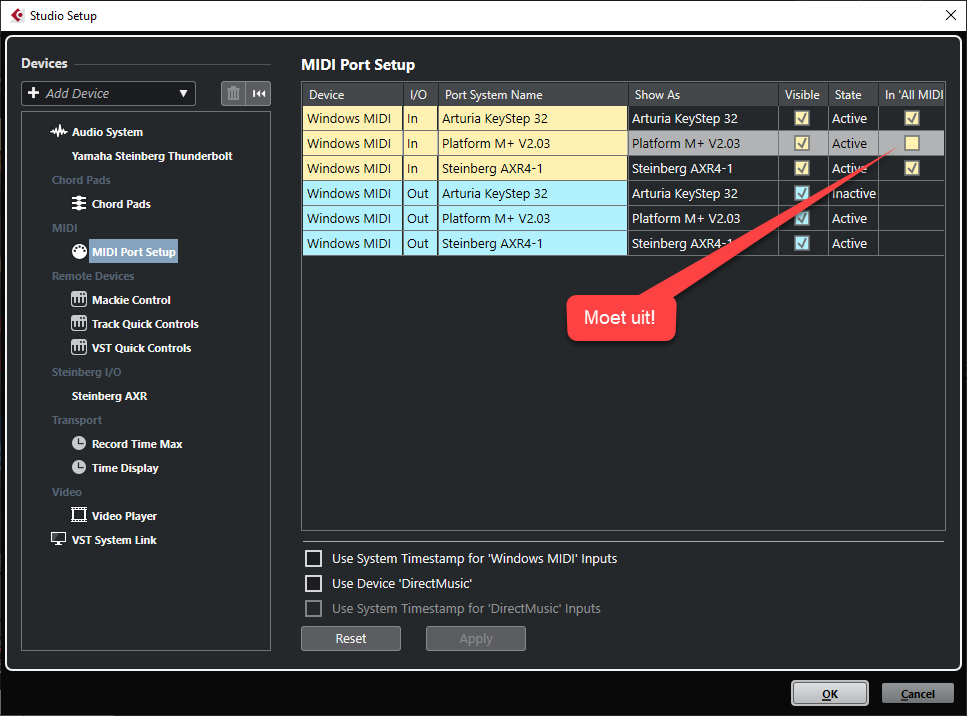Viewport: 967px width, 716px height.
Task: Select Track Quick Controls entry
Action: 145,324
